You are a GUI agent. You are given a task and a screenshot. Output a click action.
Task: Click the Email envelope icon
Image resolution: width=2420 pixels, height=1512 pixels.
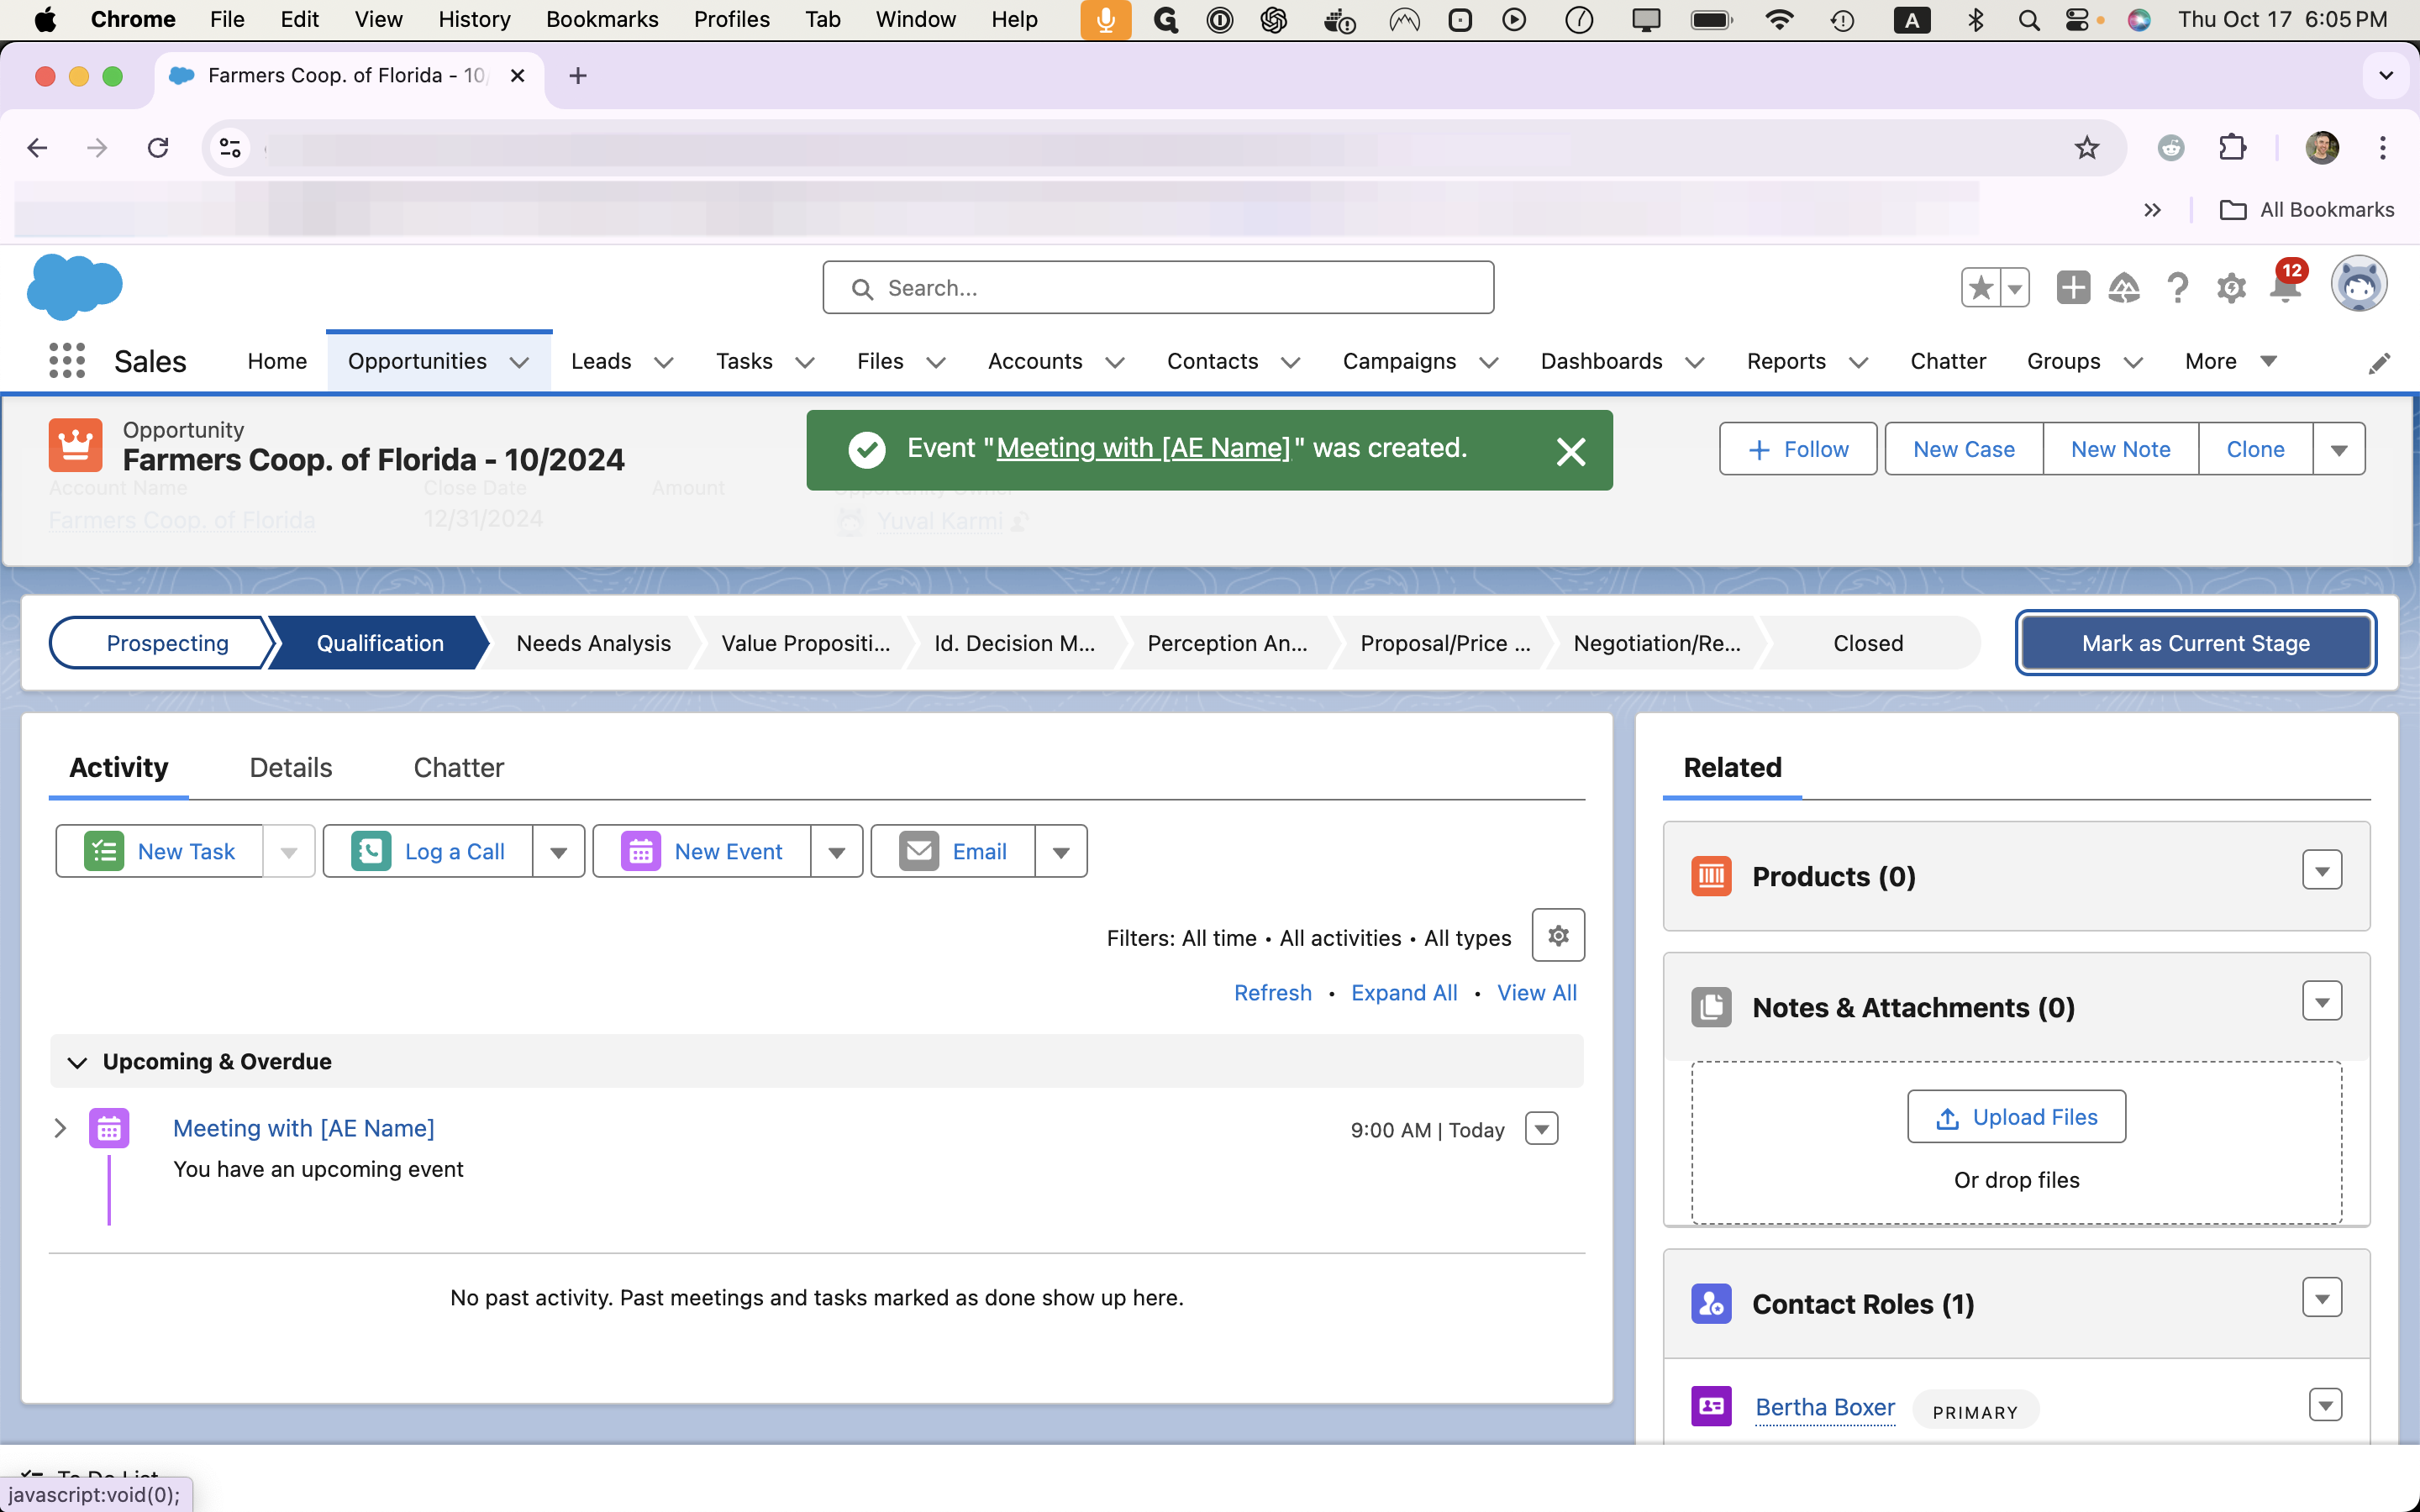pyautogui.click(x=919, y=851)
